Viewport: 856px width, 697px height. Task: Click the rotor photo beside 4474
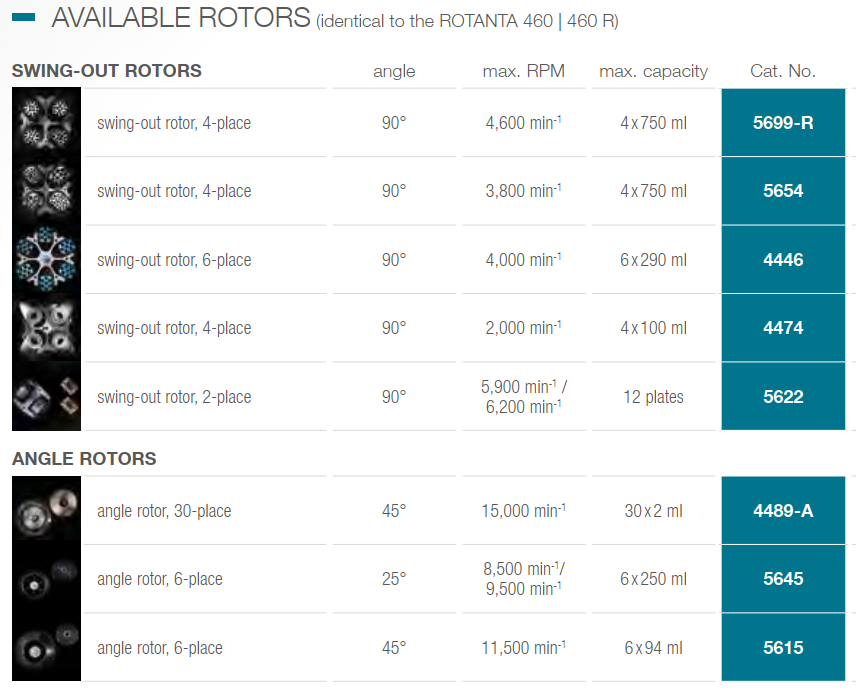point(42,328)
